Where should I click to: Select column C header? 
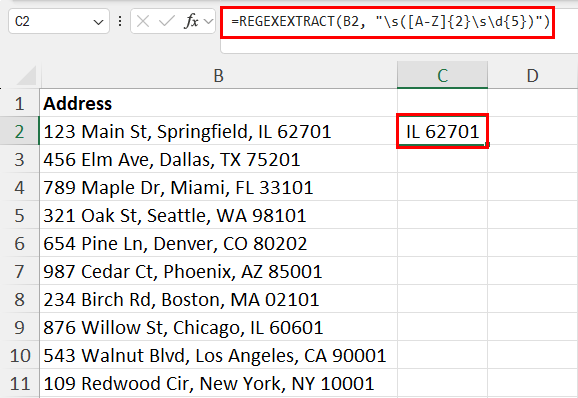click(x=442, y=76)
